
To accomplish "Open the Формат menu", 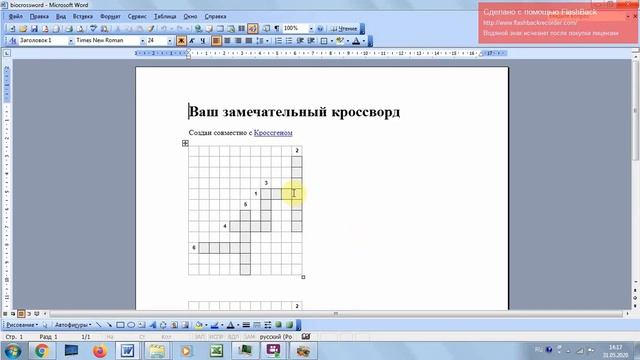I will 110,16.
